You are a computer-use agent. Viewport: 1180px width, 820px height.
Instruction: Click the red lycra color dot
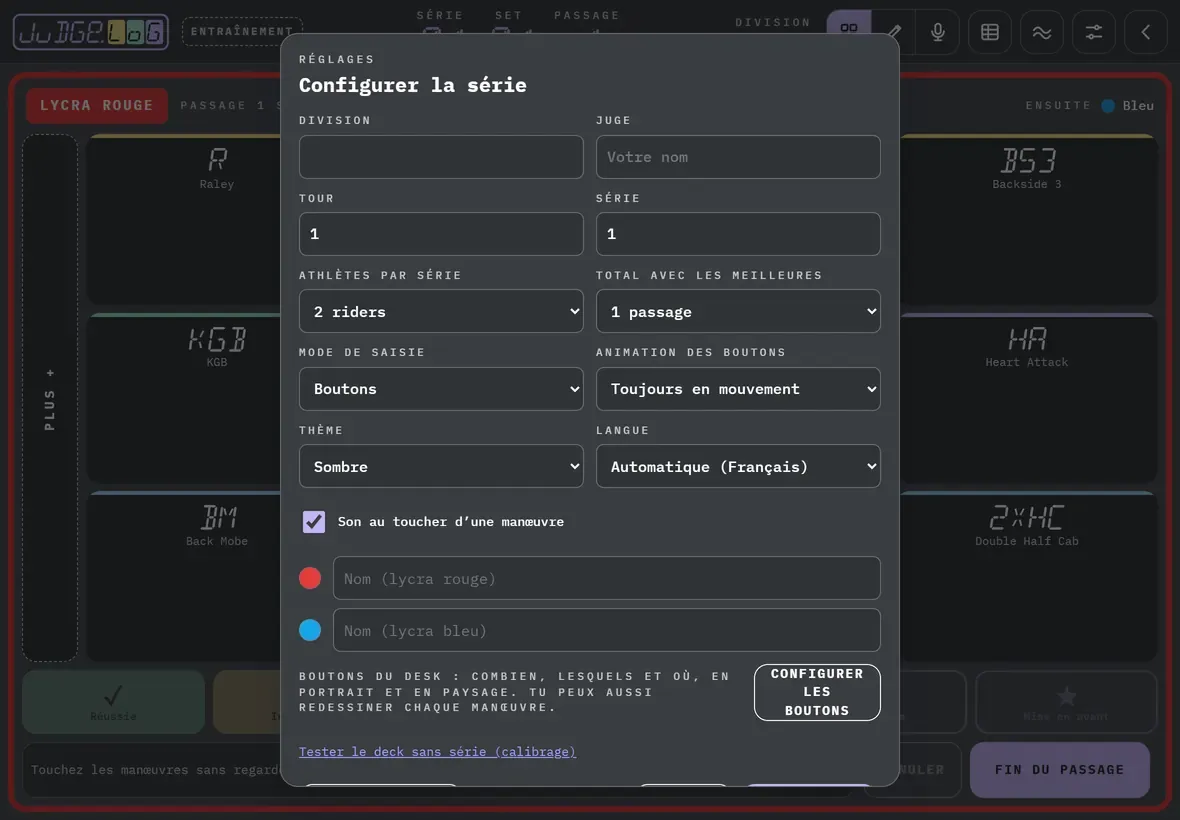pos(310,578)
